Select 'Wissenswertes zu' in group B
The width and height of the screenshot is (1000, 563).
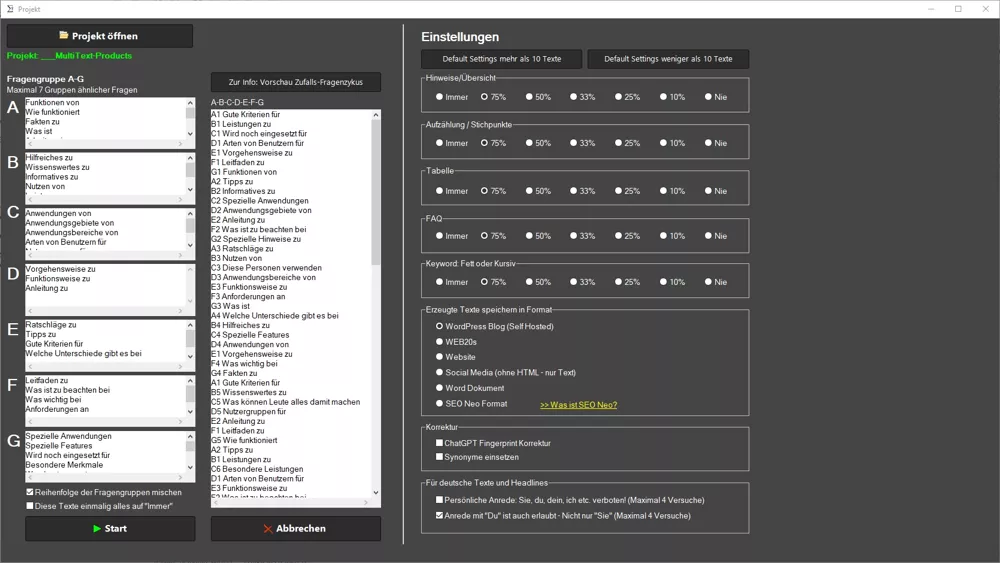[x=57, y=167]
